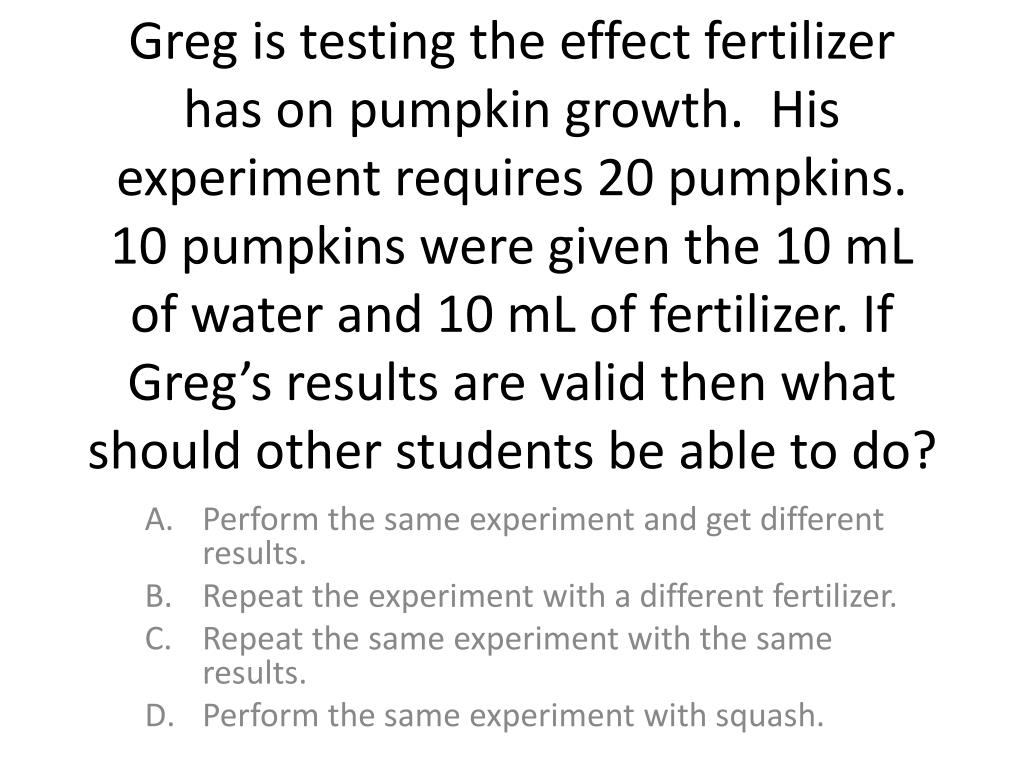Screen dimensions: 1024x768
Task: Click "results." on option C's second line
Action: pos(255,673)
